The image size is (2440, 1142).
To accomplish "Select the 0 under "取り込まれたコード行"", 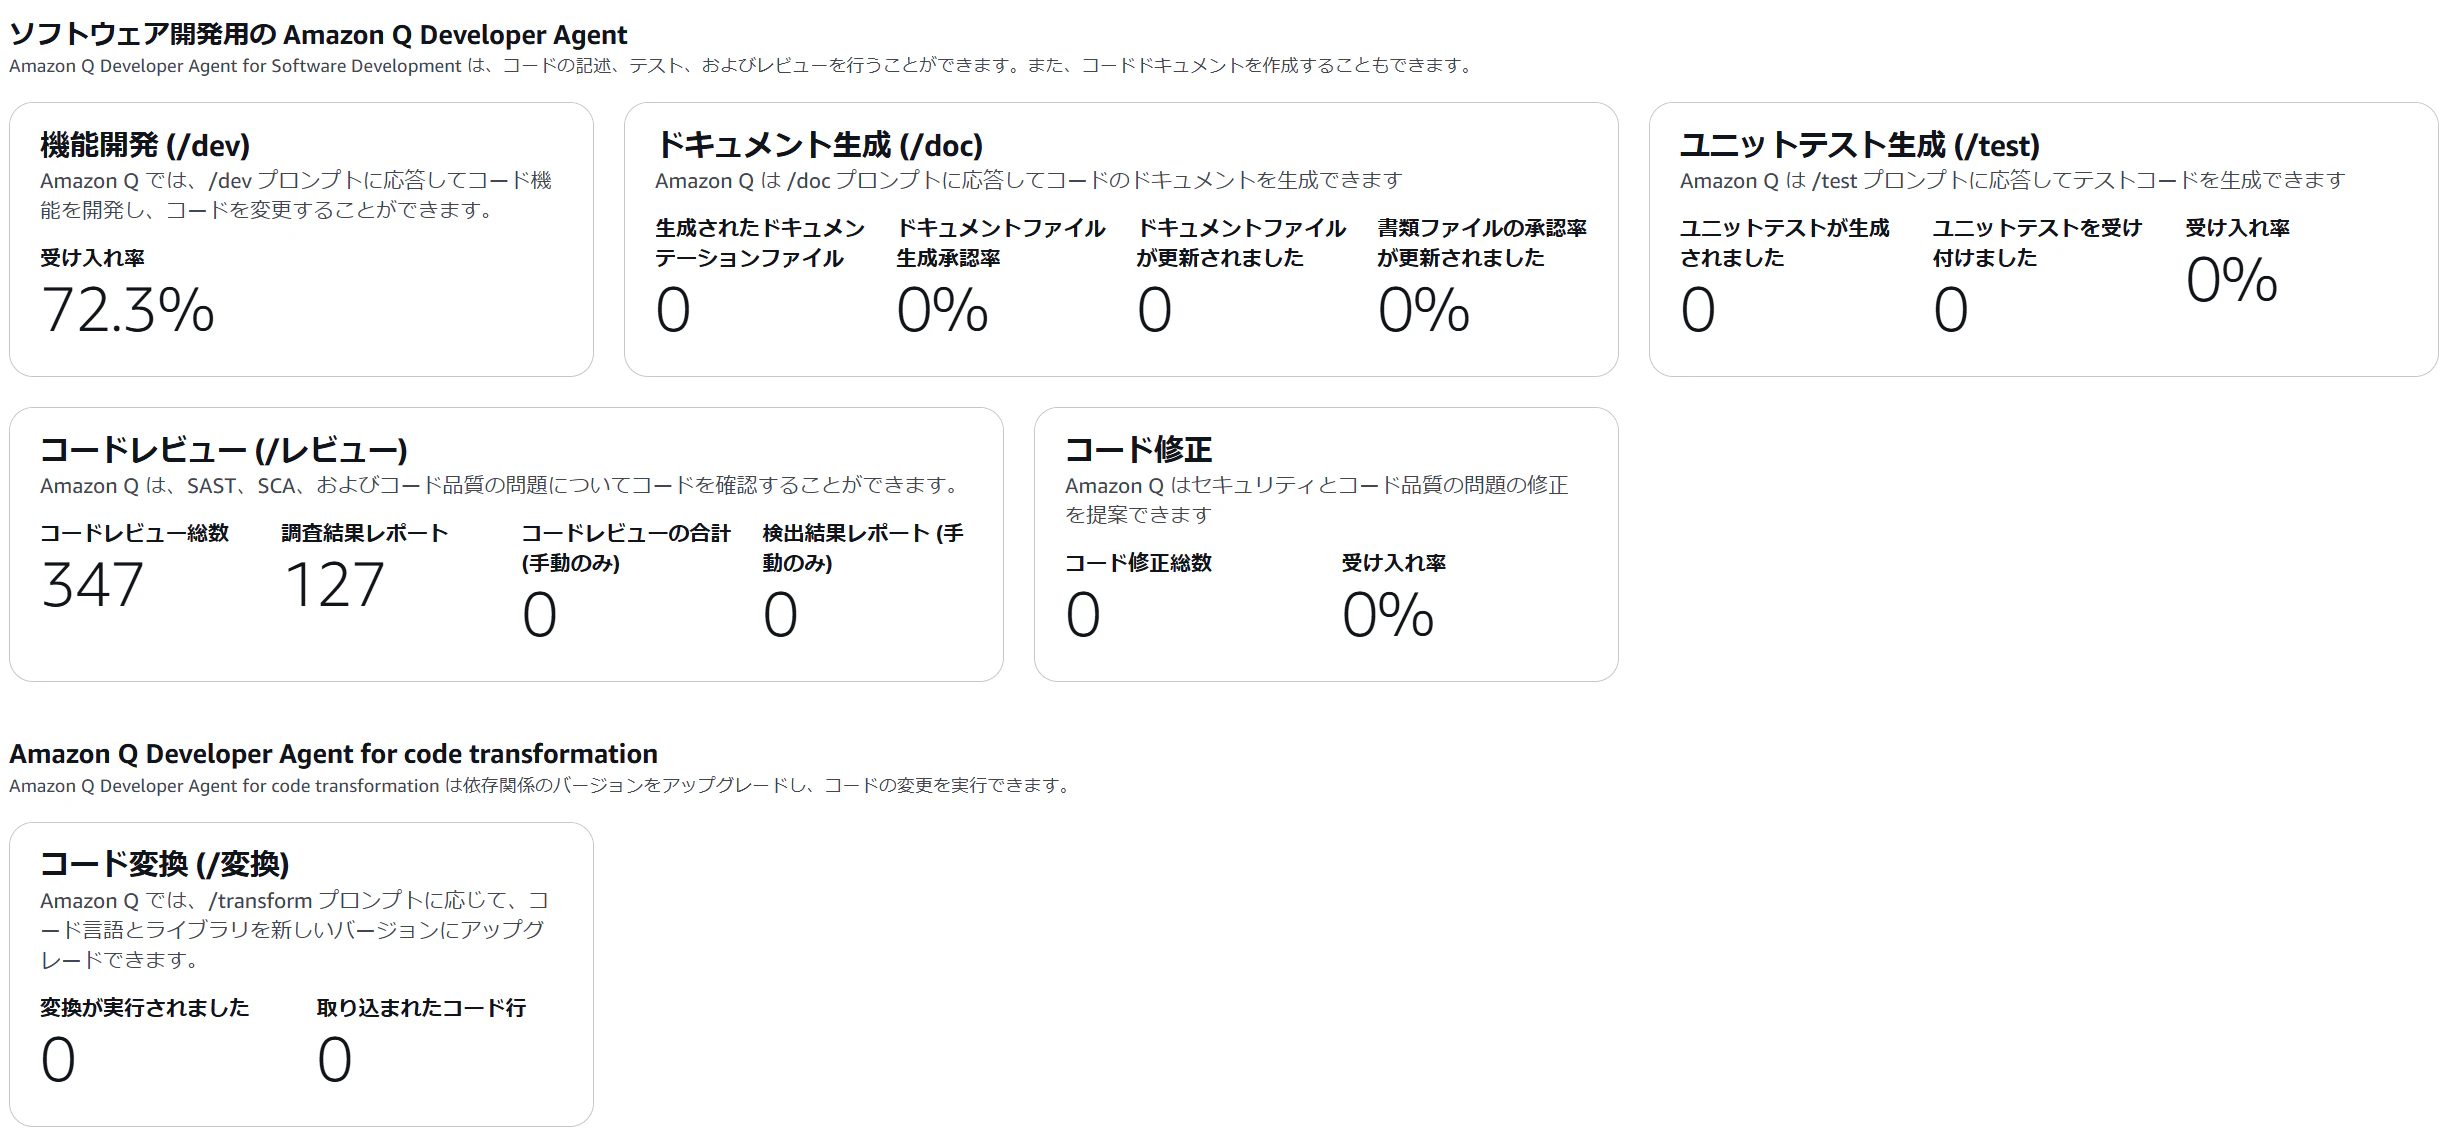I will point(334,1059).
